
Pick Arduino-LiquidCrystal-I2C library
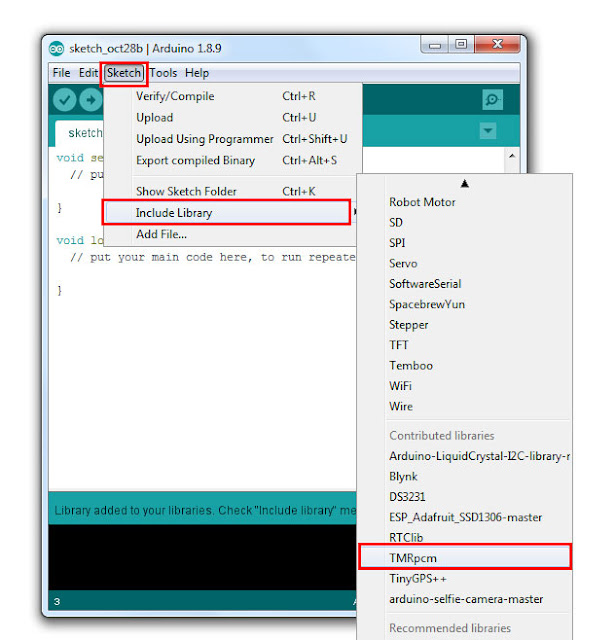tap(465, 456)
